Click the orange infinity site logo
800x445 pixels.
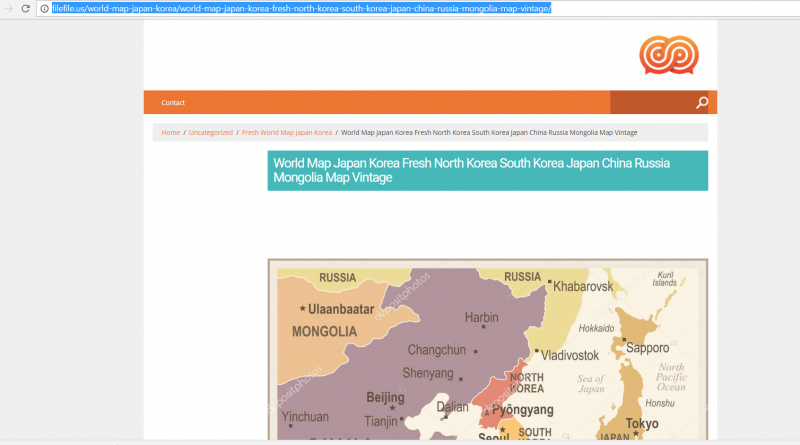(662, 54)
